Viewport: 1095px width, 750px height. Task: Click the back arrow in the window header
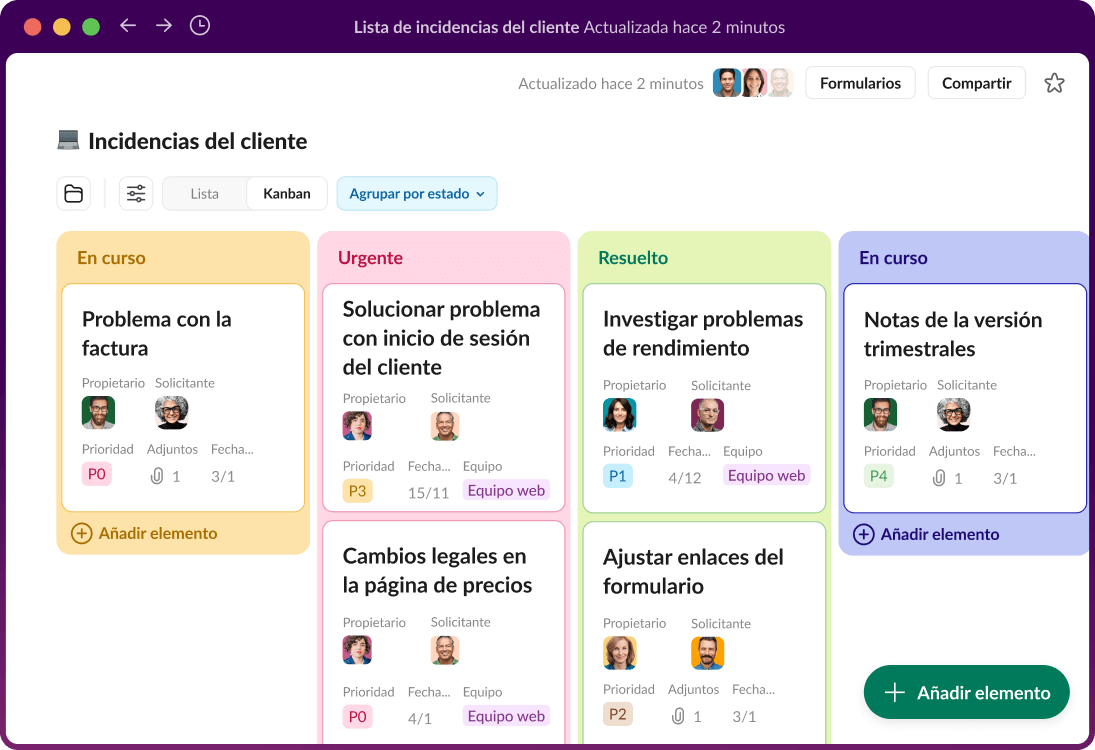click(128, 26)
